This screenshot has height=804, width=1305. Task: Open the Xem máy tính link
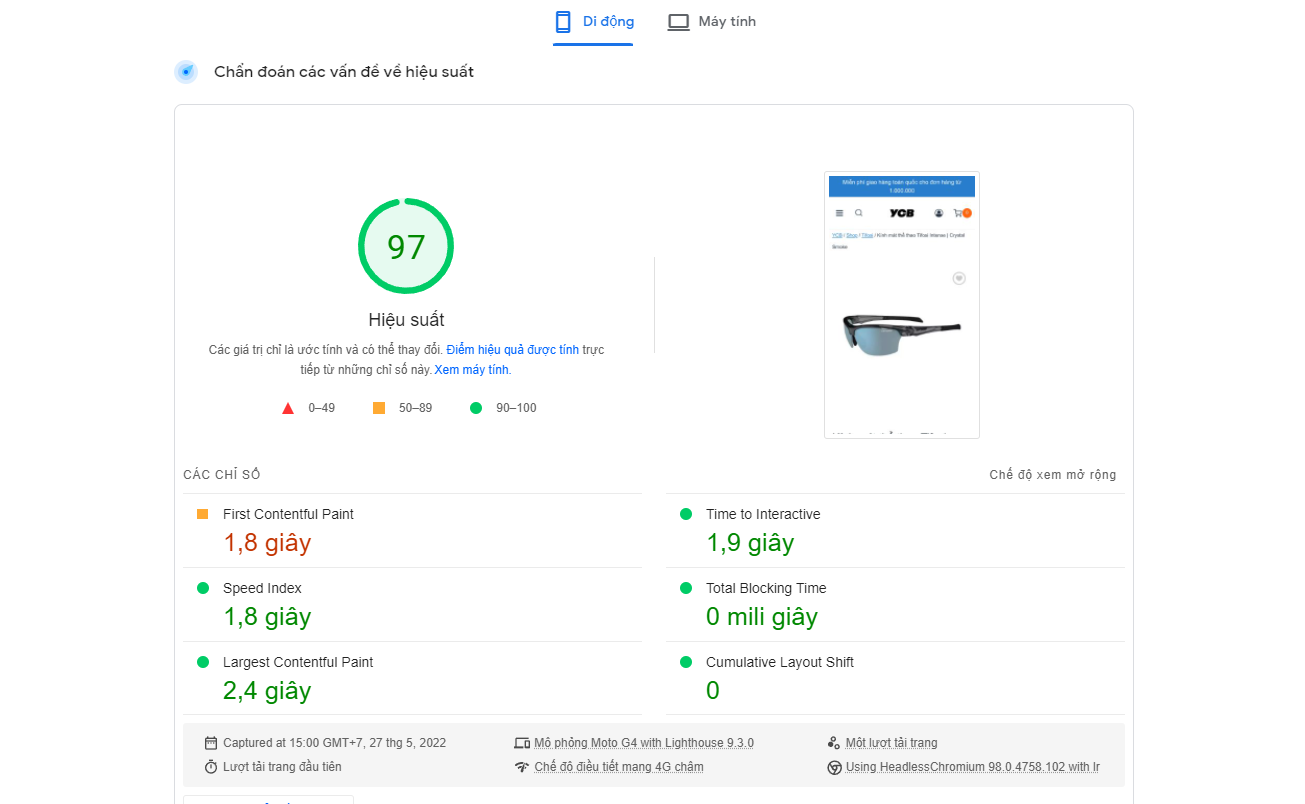[x=471, y=370]
